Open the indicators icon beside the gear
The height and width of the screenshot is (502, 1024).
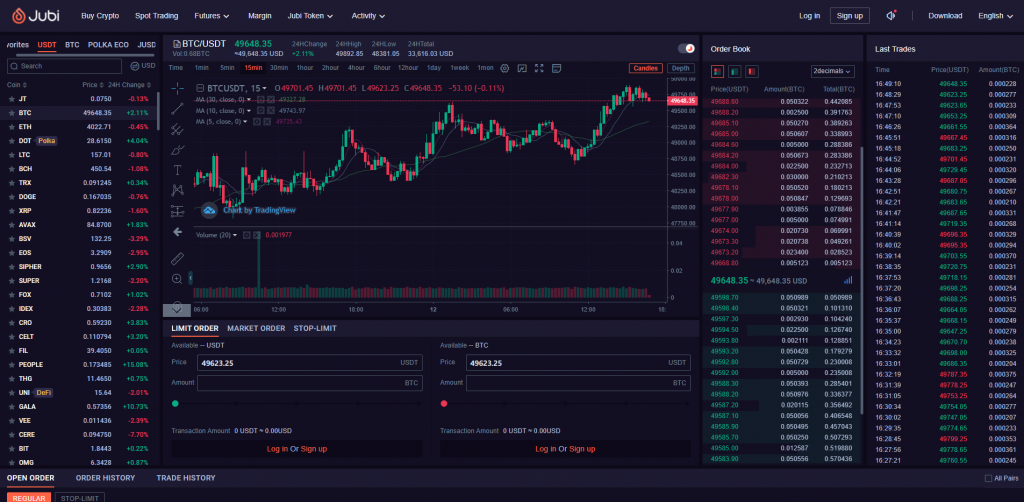point(522,68)
